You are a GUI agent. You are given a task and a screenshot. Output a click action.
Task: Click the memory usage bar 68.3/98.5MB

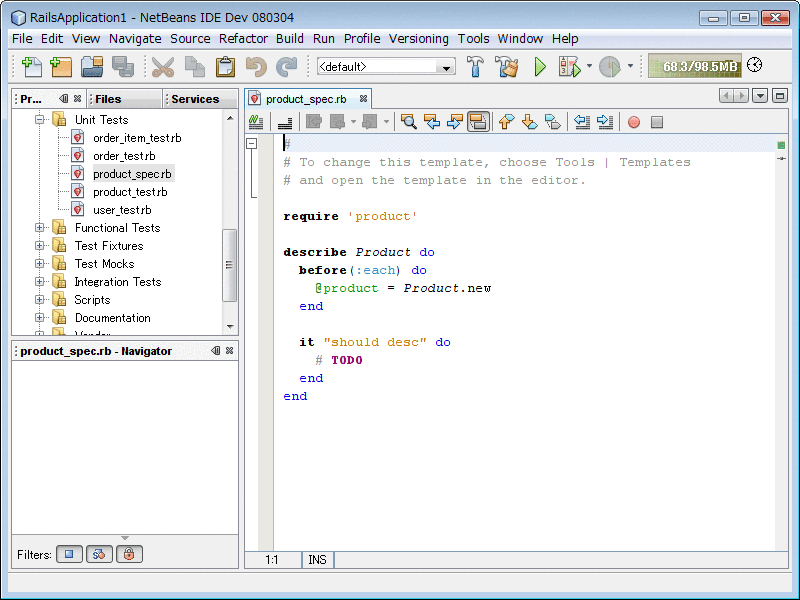click(x=694, y=66)
